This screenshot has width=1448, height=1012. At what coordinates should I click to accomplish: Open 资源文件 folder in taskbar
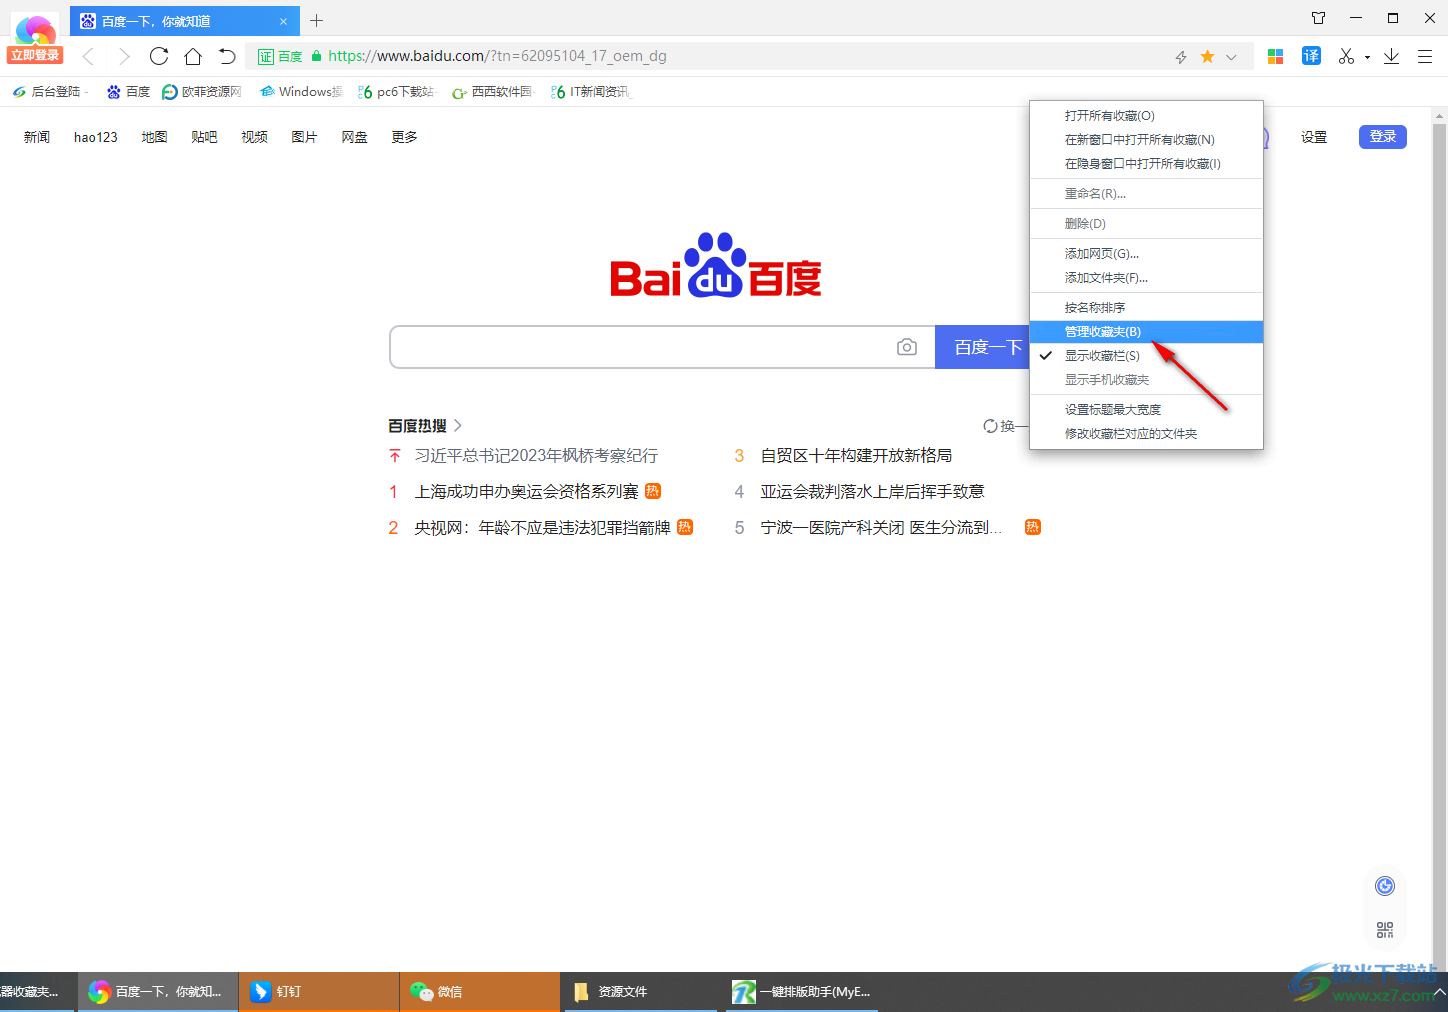point(640,992)
